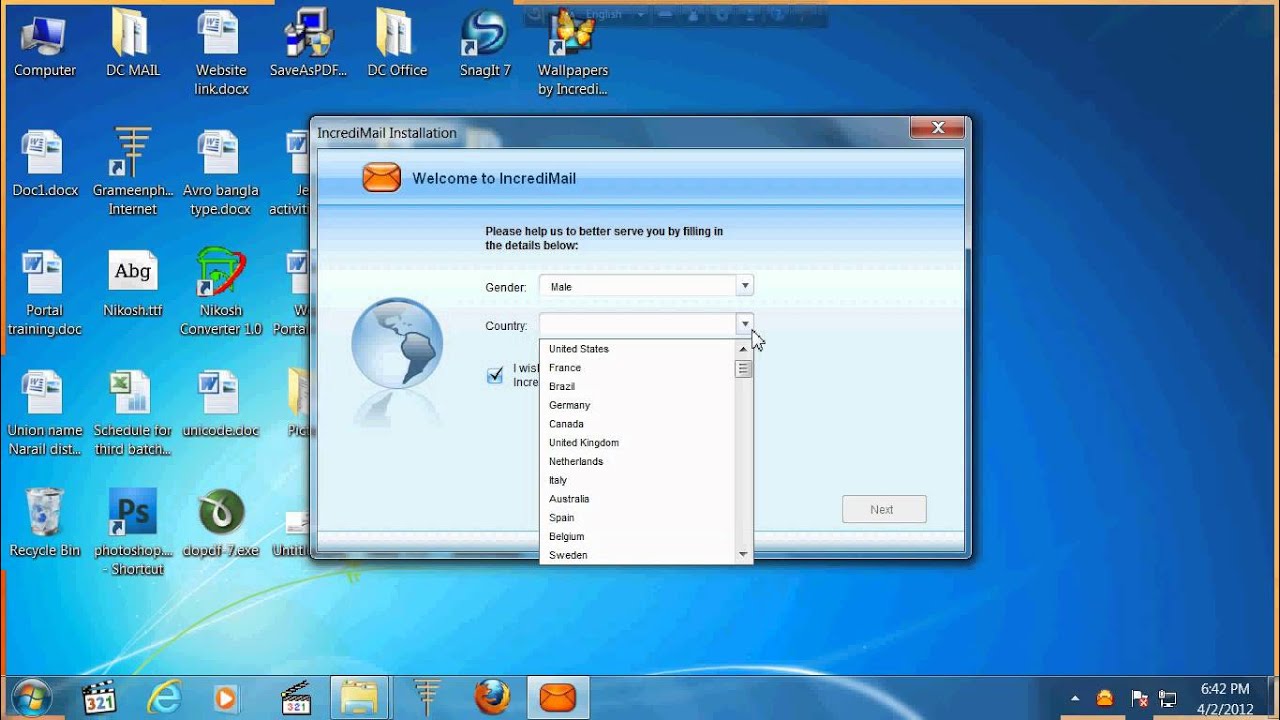
Task: Open Media Player Classic in taskbar
Action: pyautogui.click(x=99, y=697)
